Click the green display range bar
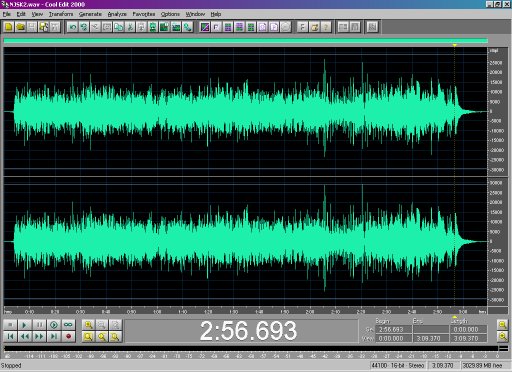 [x=246, y=41]
